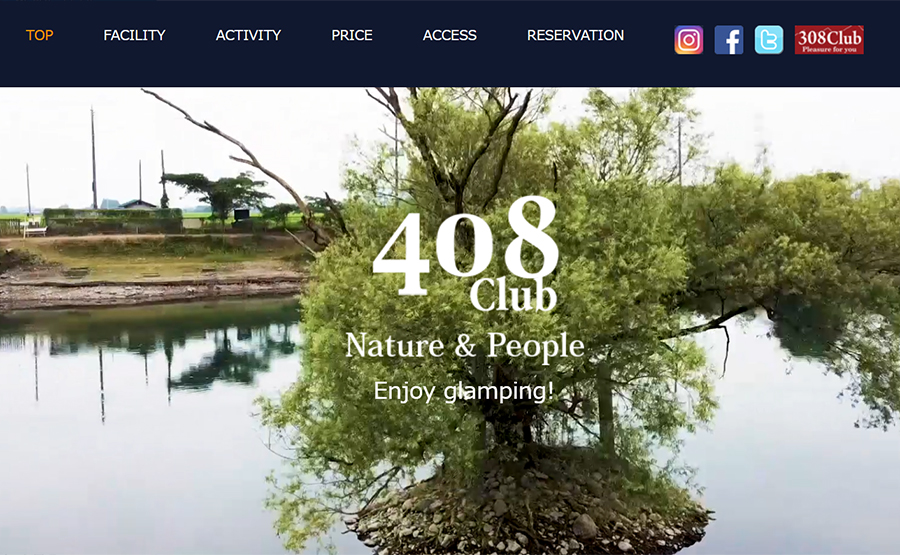This screenshot has width=900, height=555.
Task: Open the RESERVATION page
Action: tap(575, 35)
